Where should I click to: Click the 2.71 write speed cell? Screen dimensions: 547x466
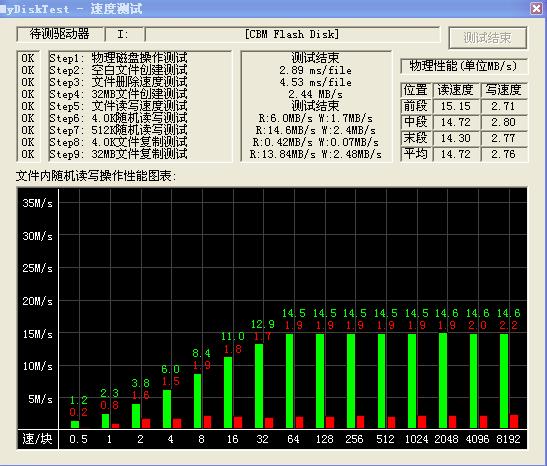(x=503, y=106)
